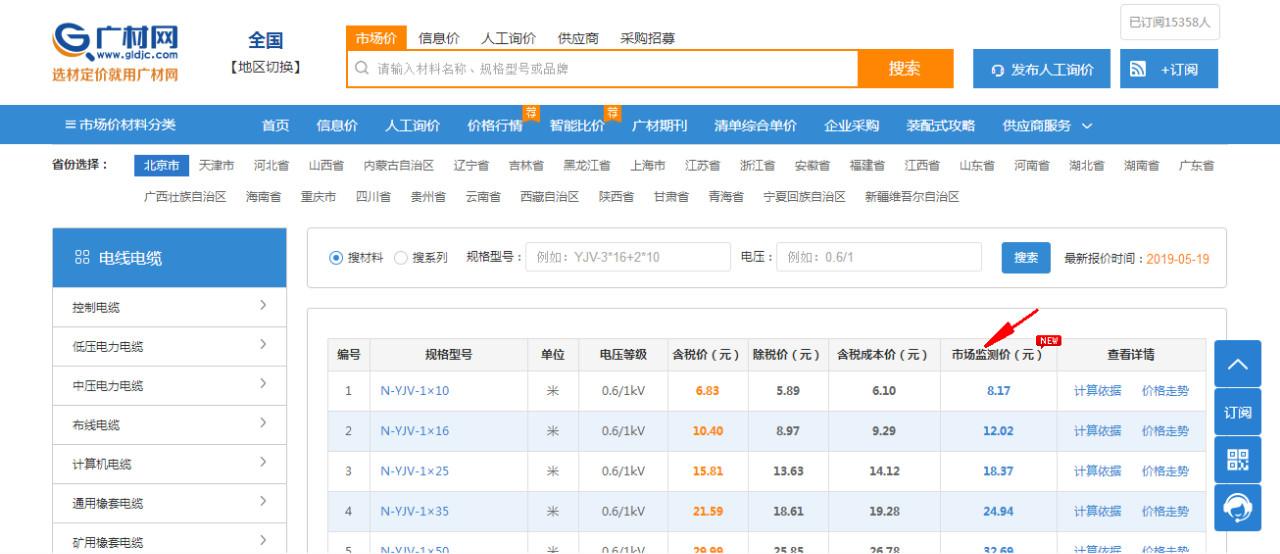Screen dimensions: 1280x554
Task: Click tax-included price 15.81
Action: click(707, 471)
